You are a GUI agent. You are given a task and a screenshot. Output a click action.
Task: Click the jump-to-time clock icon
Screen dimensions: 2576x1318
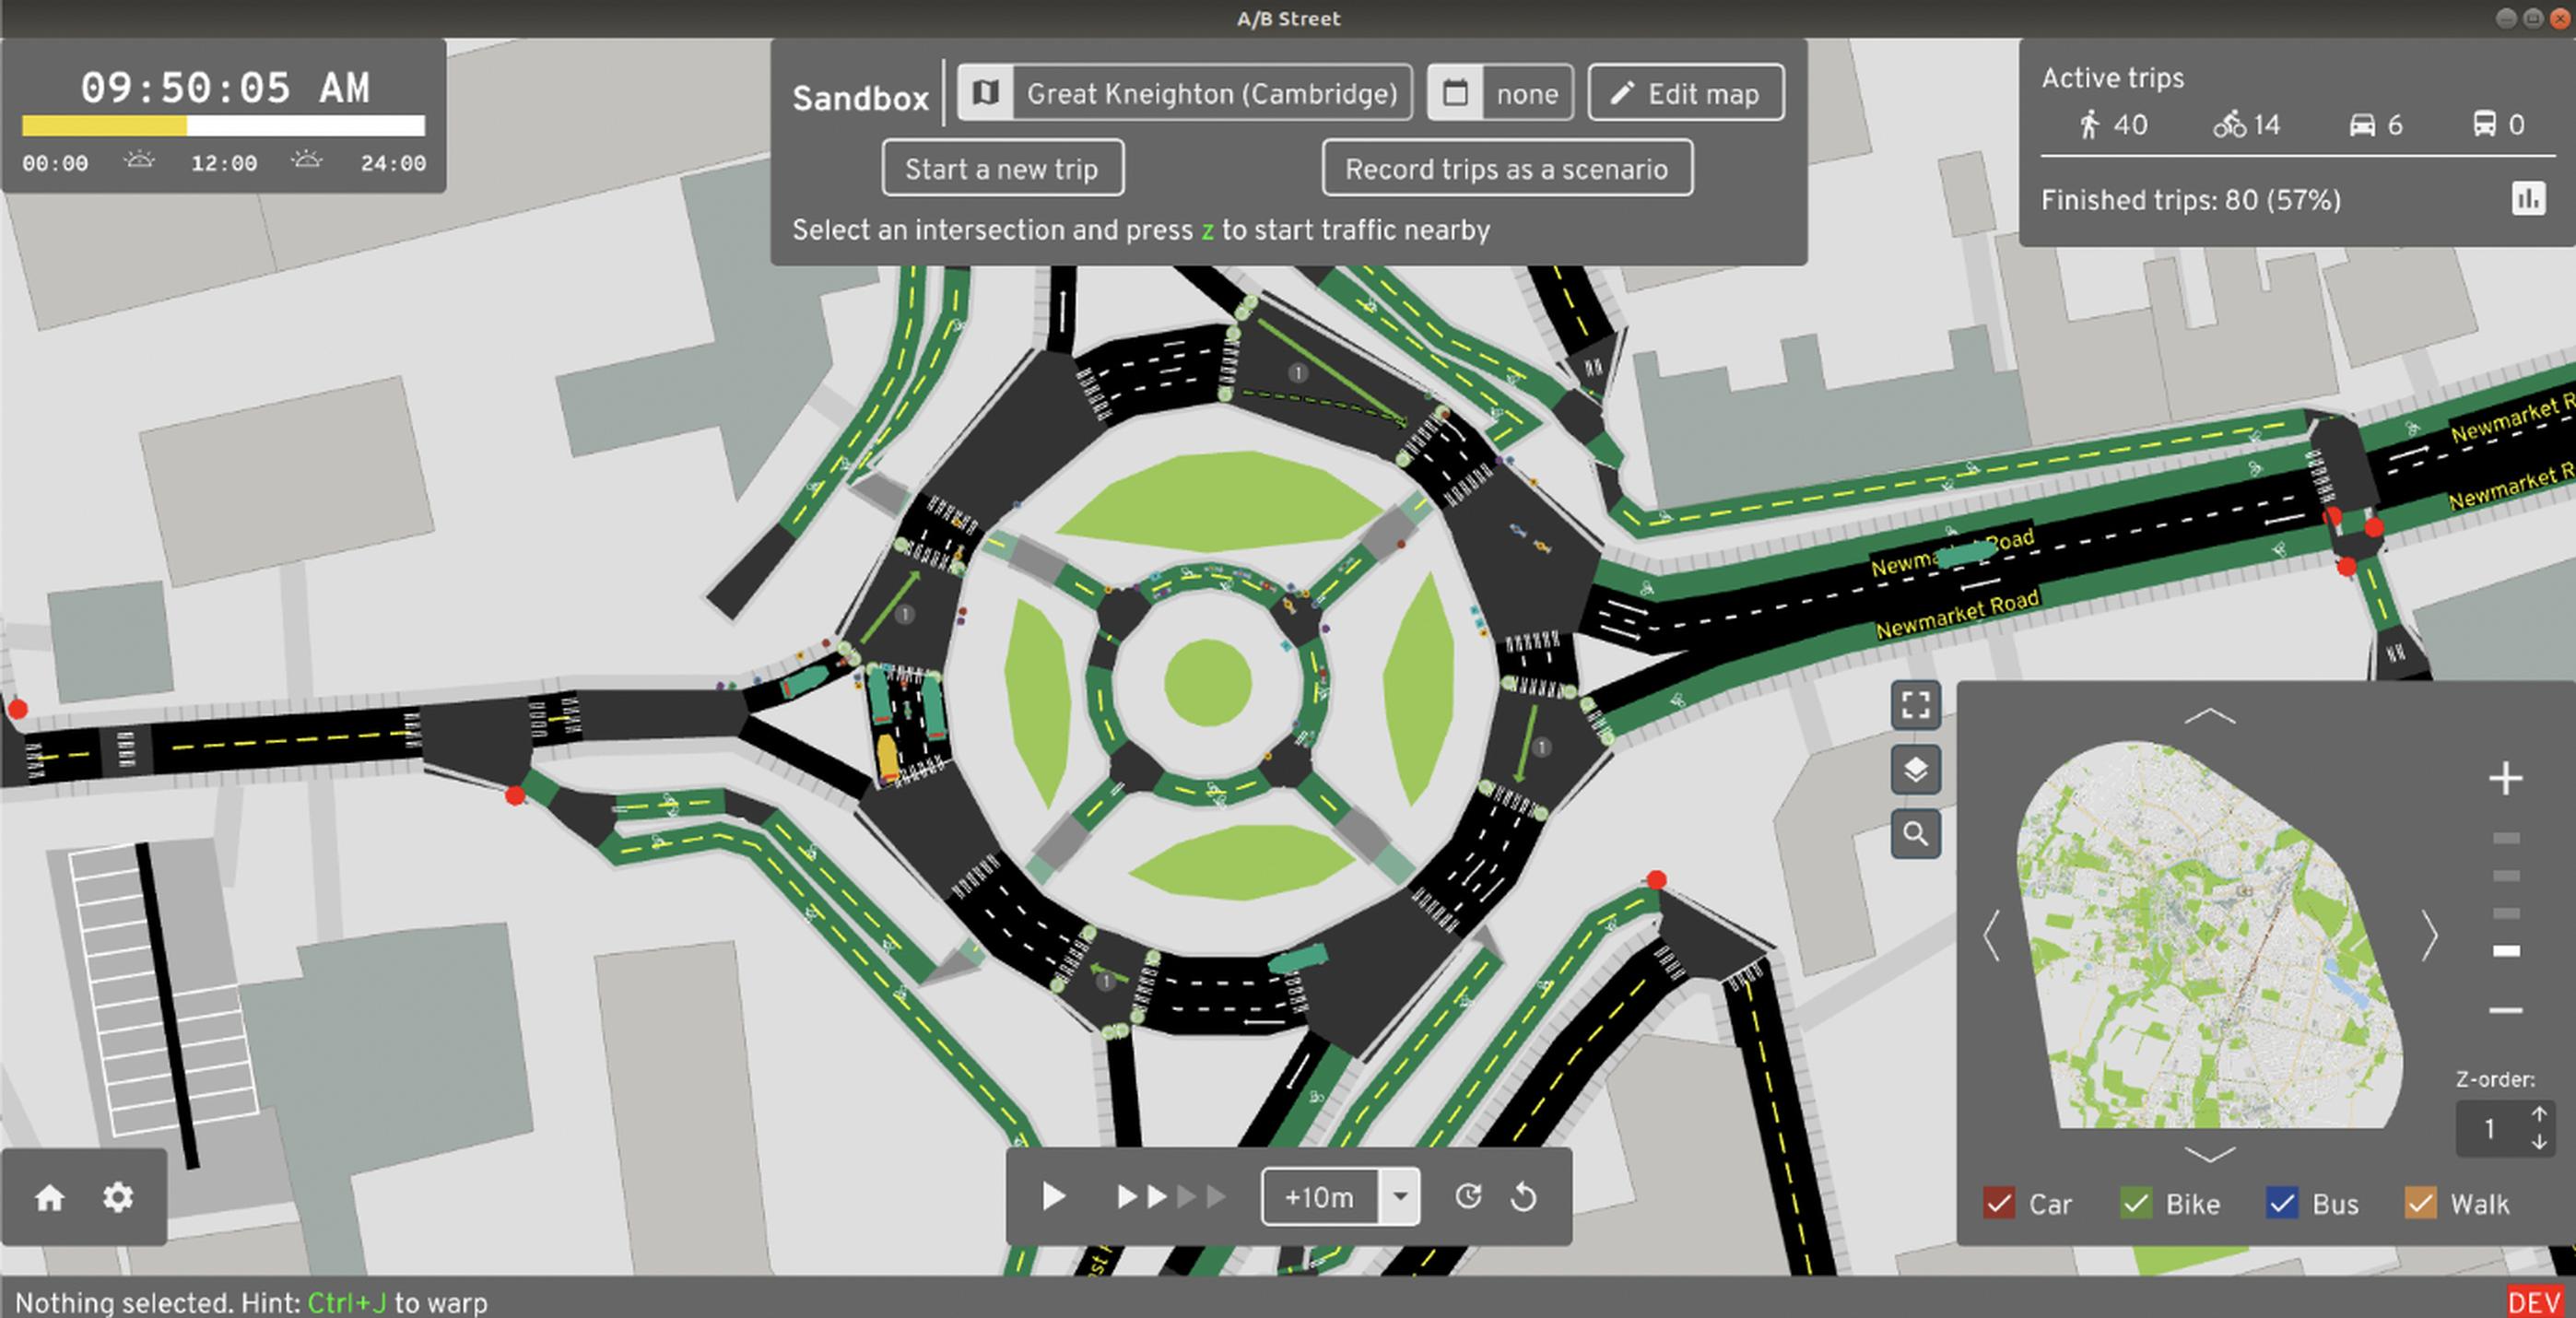(x=1467, y=1196)
